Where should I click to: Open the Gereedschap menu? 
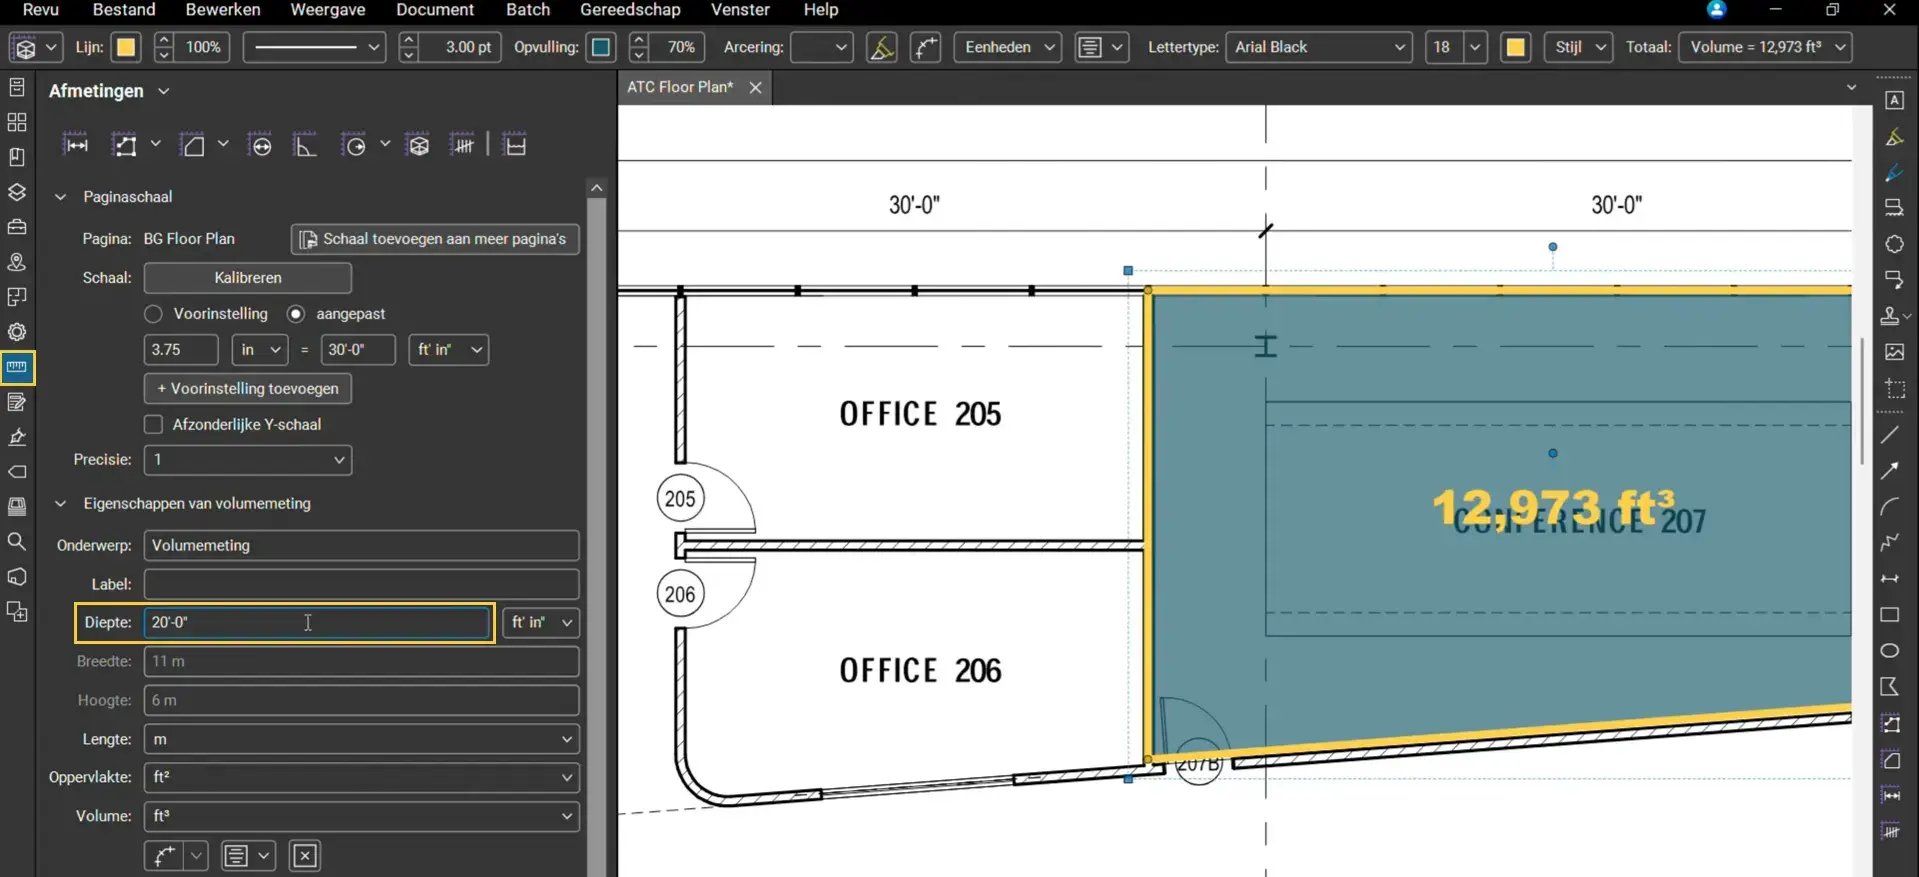click(630, 10)
